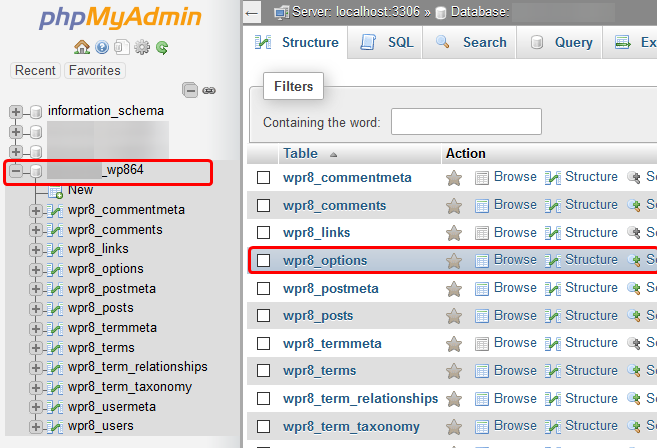Check the wpr8_termmeta table checkbox
The image size is (657, 448).
click(263, 344)
